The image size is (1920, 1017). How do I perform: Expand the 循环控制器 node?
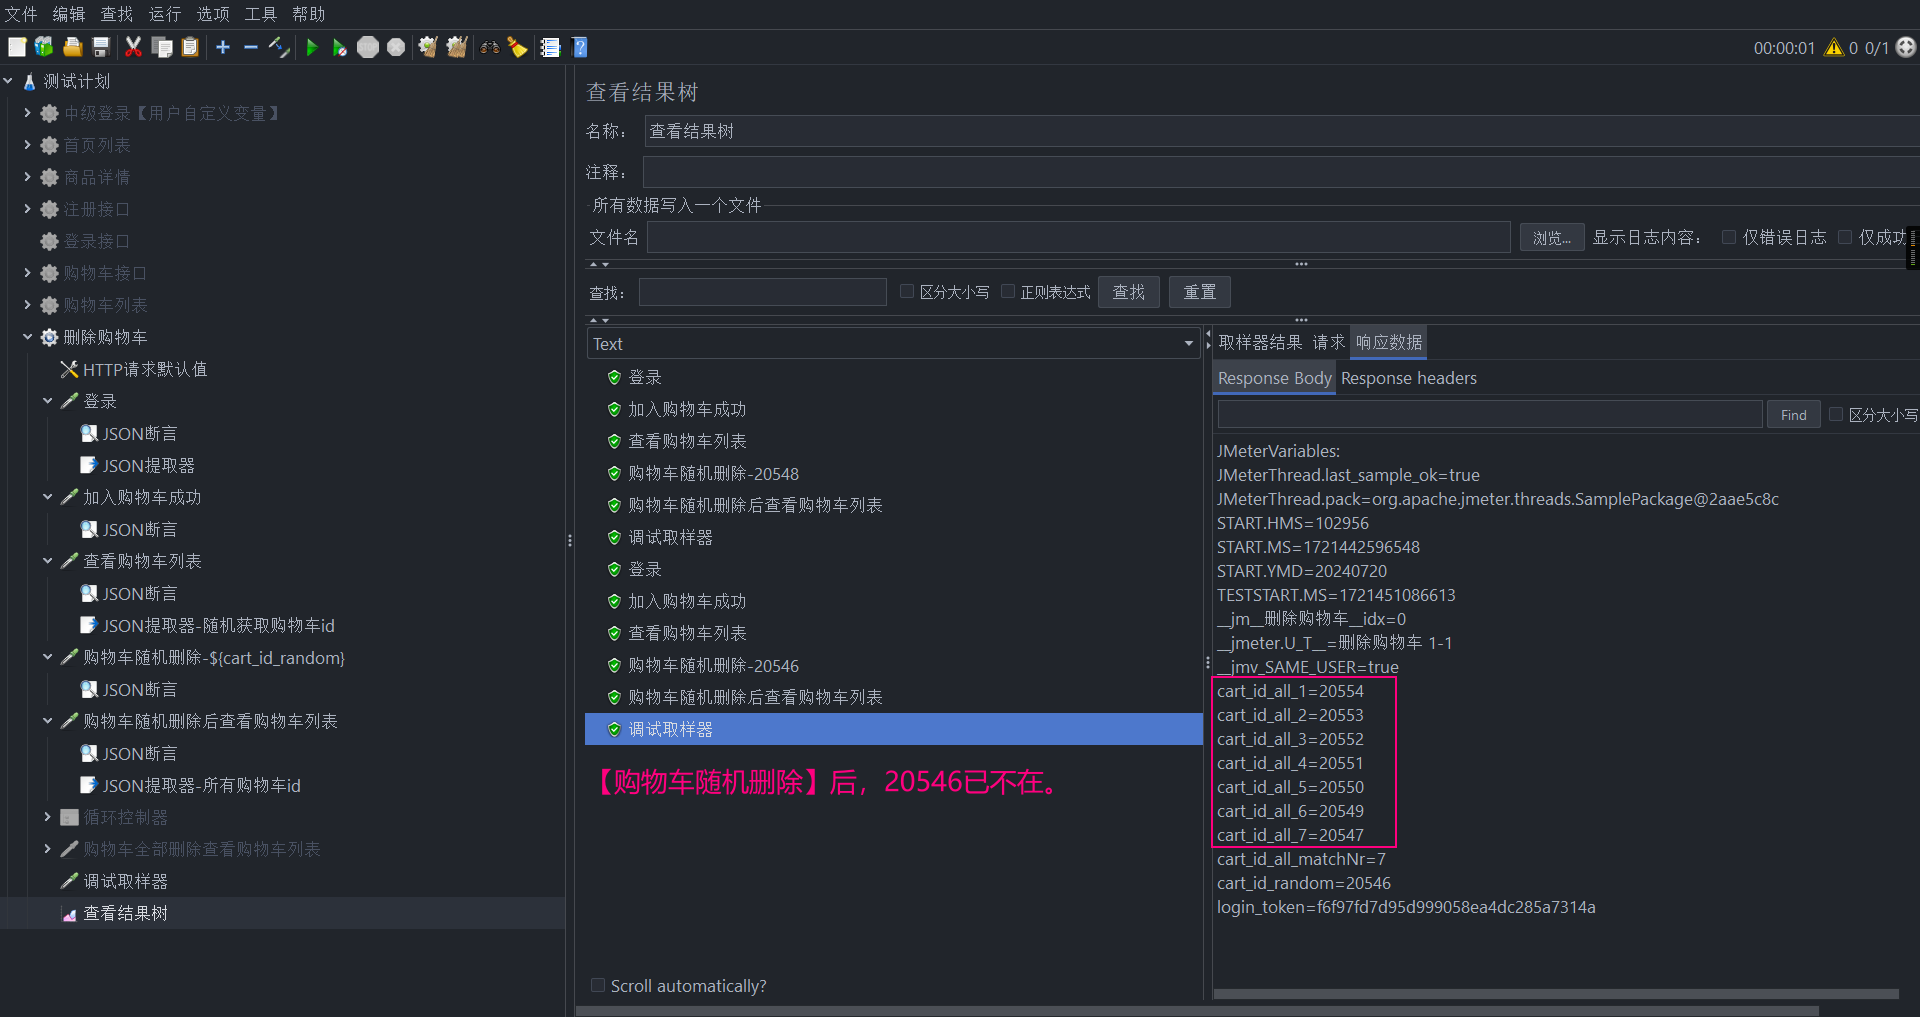point(47,817)
